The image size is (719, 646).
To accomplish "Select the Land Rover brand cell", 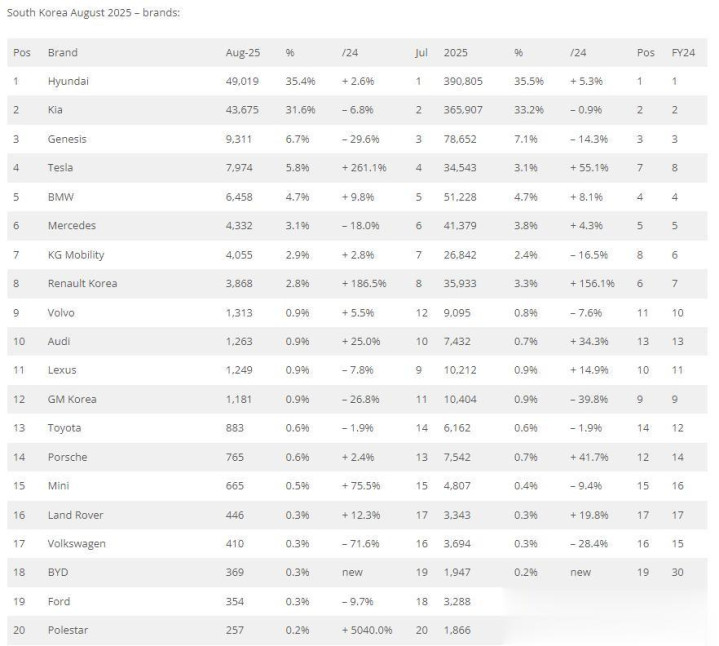I will point(75,515).
